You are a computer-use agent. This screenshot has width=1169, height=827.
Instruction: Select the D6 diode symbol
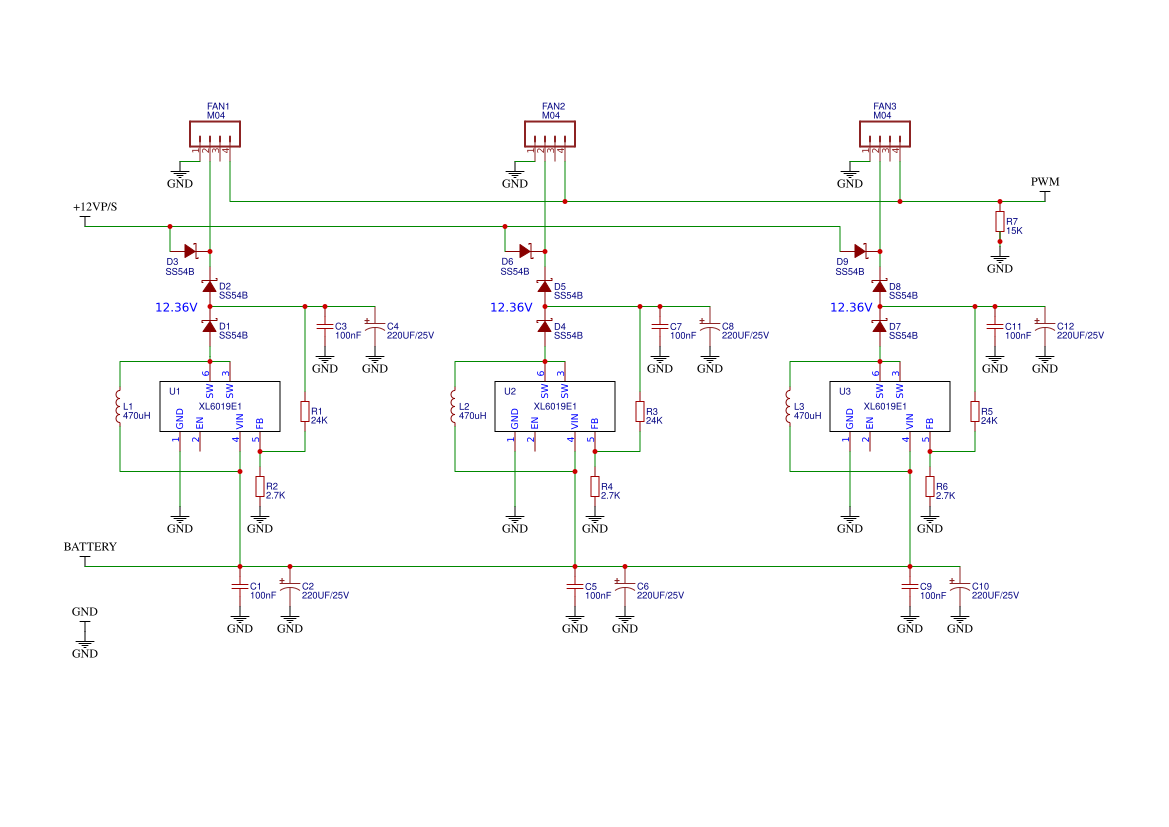tap(526, 251)
